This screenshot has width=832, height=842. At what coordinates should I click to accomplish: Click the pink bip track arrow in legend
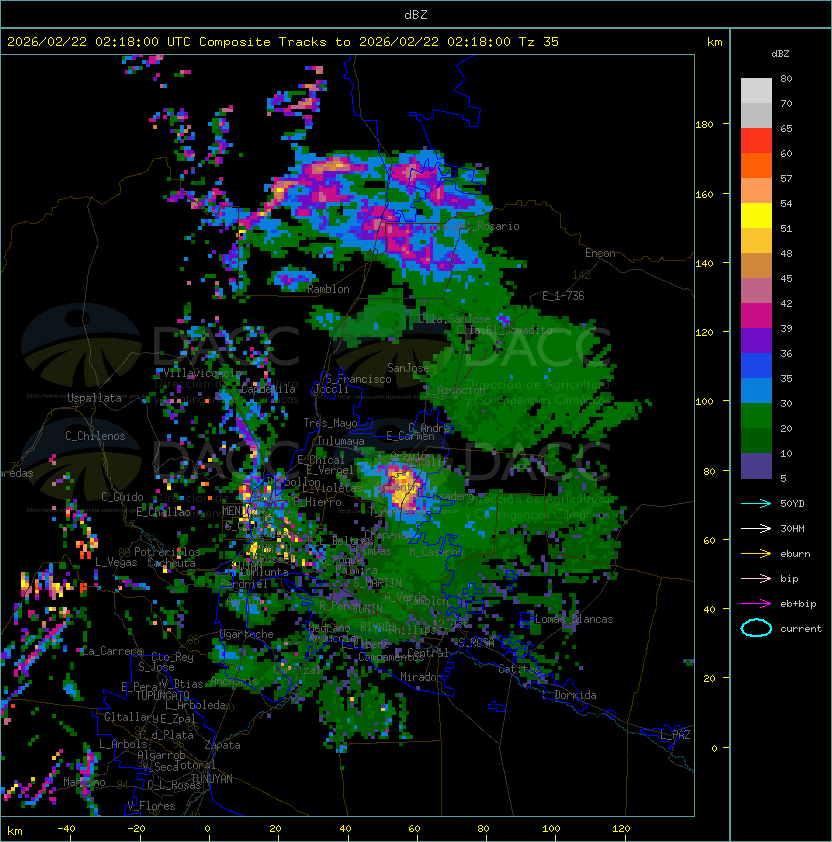pos(756,578)
